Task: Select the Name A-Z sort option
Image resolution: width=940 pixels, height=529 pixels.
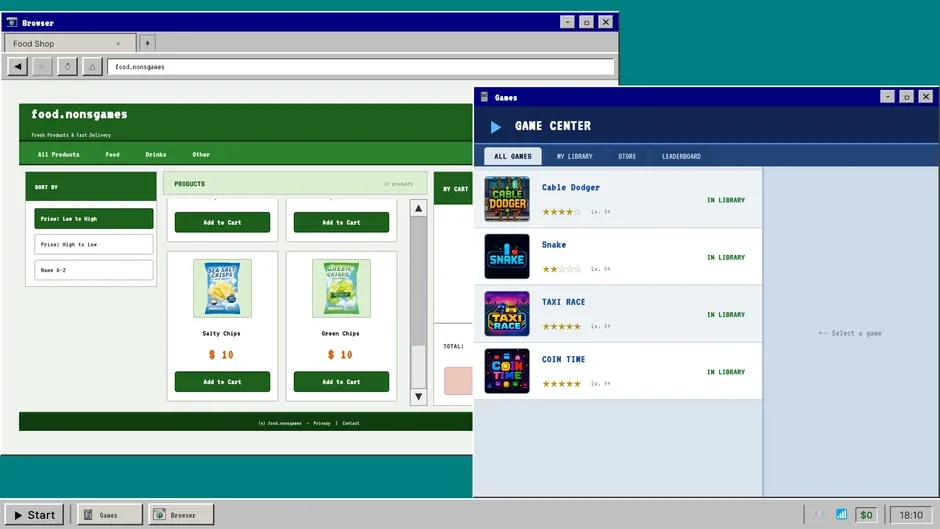Action: pos(94,270)
